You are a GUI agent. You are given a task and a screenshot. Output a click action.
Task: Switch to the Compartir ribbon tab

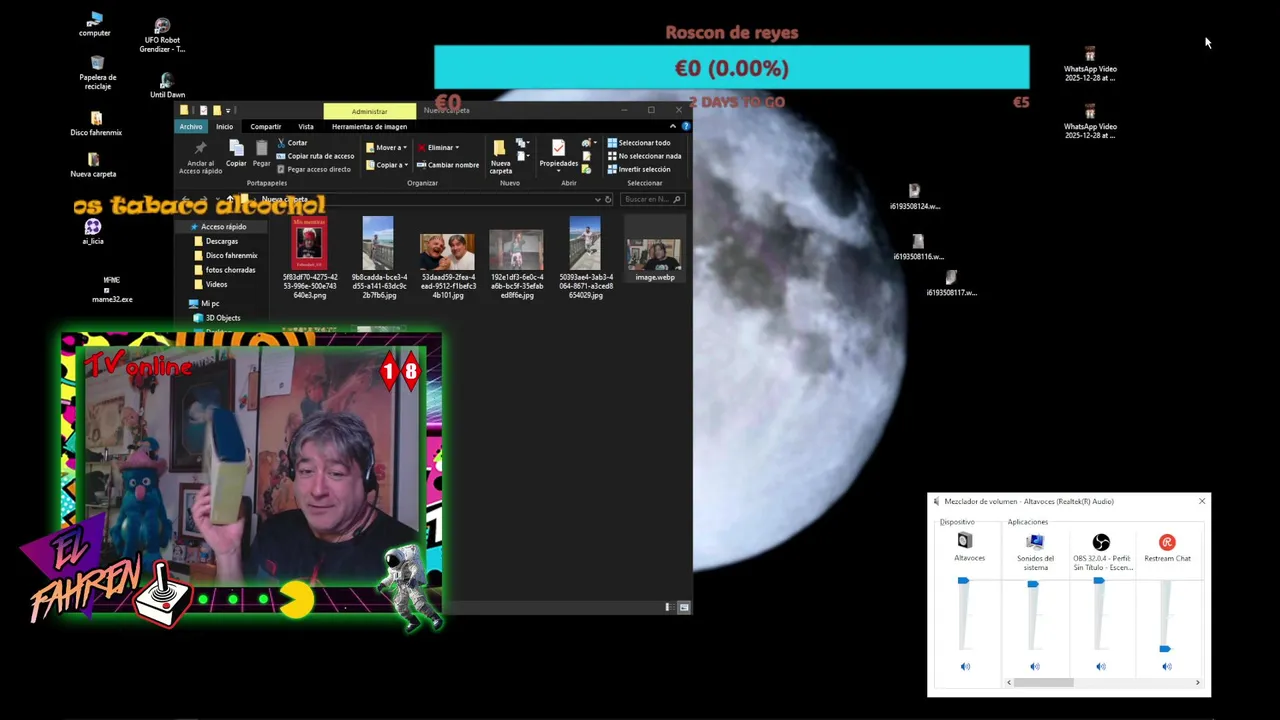coord(266,127)
